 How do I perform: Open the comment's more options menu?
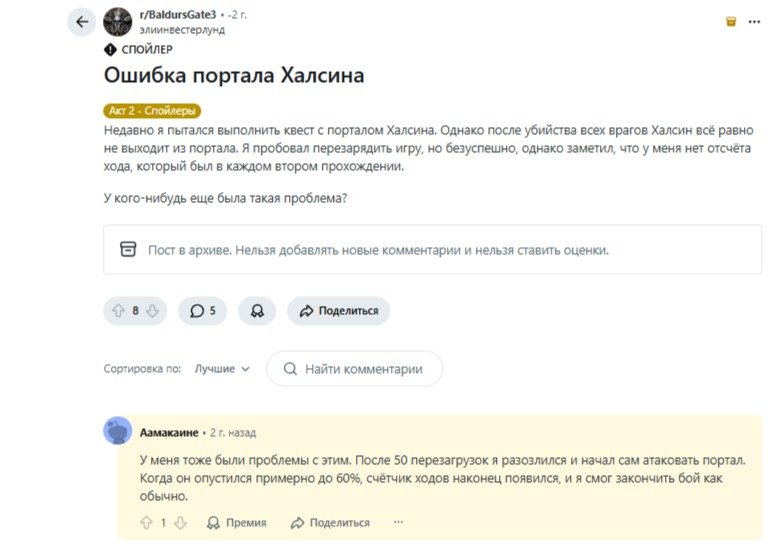pos(399,522)
